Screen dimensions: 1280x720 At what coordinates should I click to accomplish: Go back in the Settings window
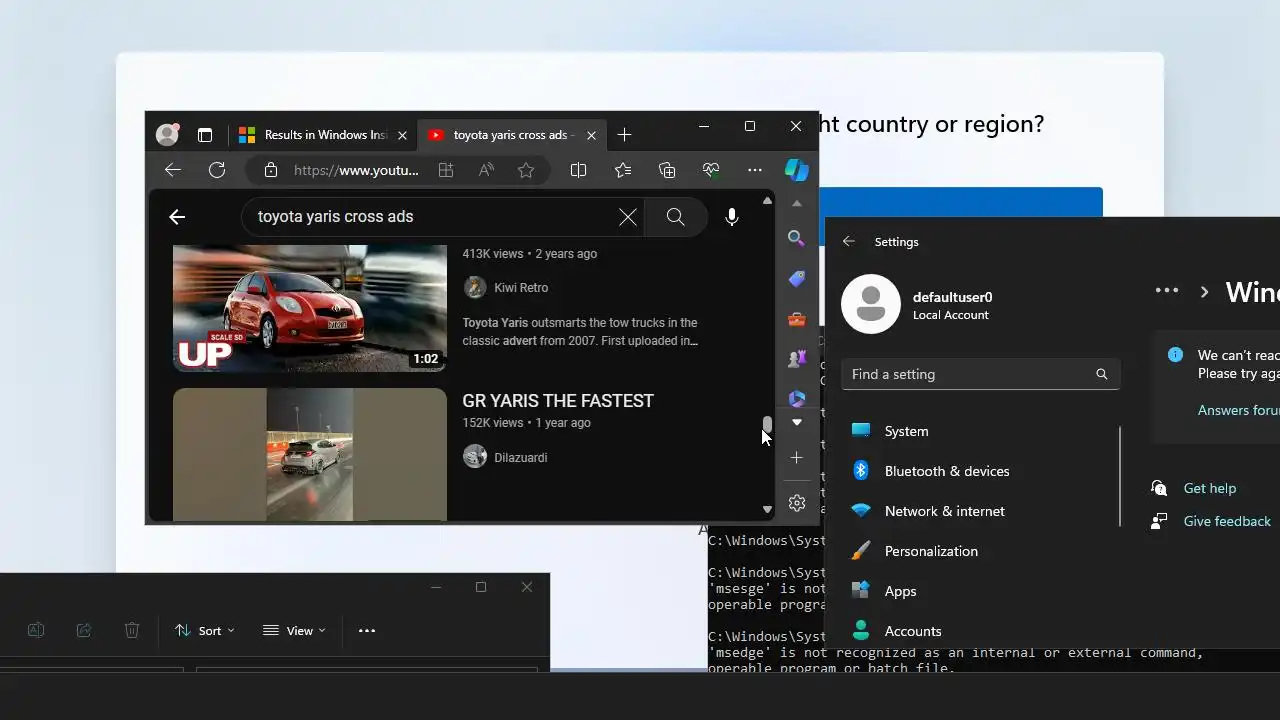[x=849, y=241]
